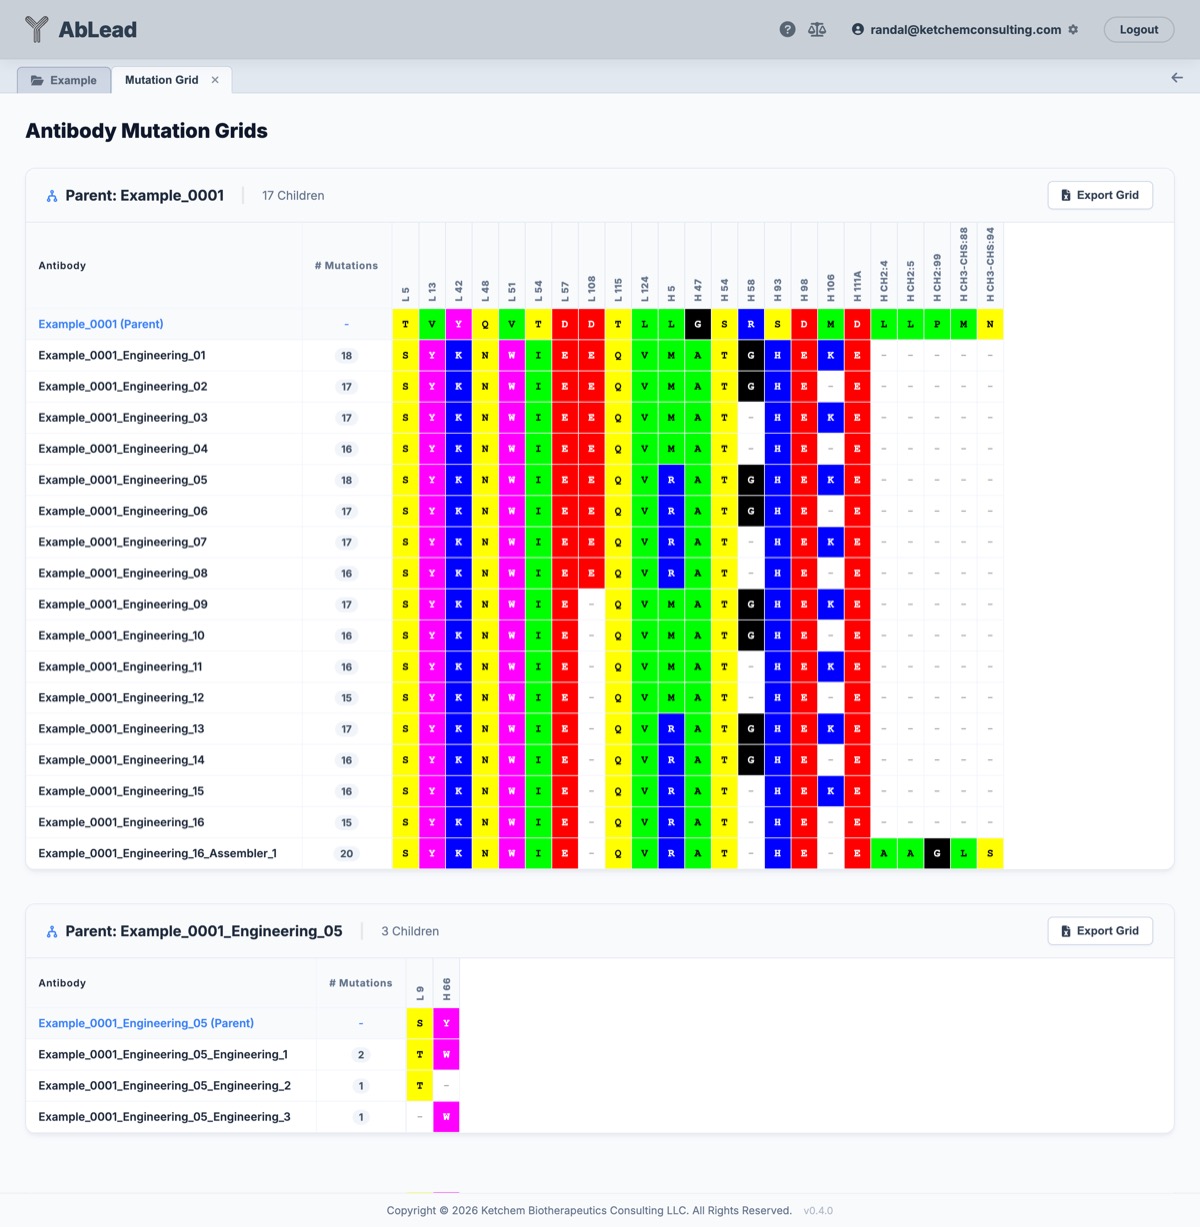Select the Mutation Grid tab
The image size is (1200, 1227).
[x=161, y=80]
